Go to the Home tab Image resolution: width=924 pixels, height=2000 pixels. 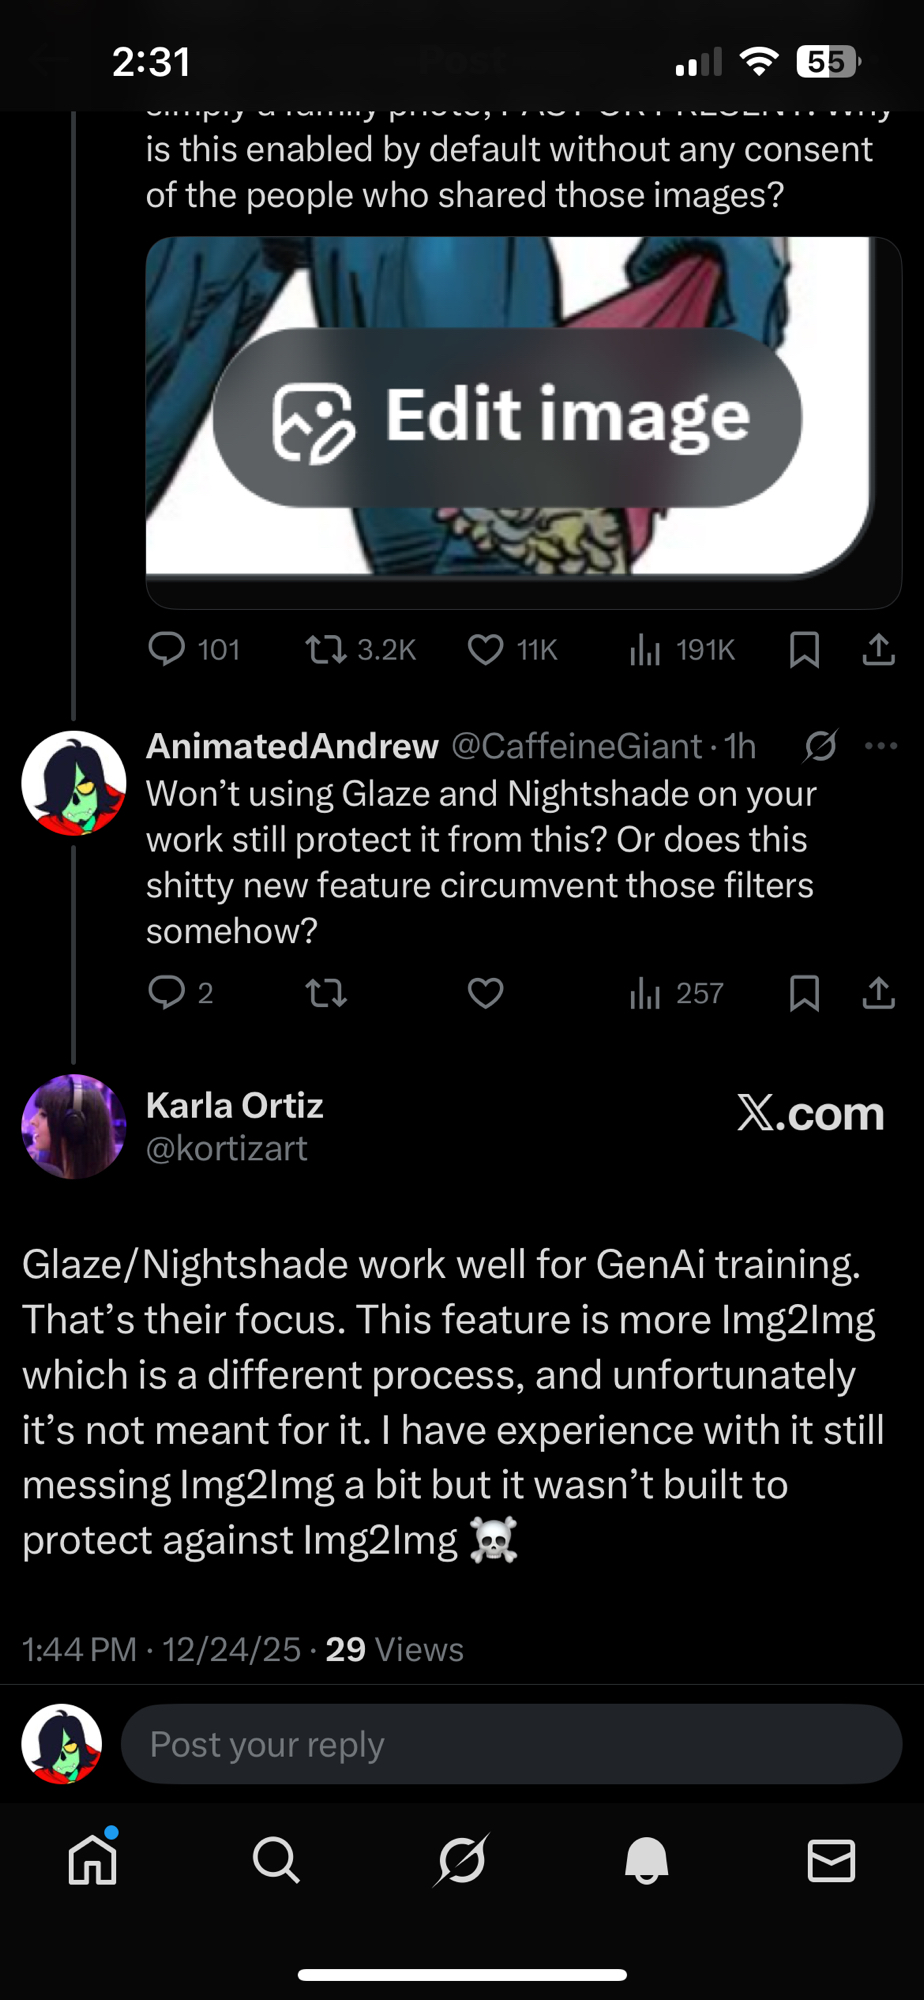point(92,1860)
